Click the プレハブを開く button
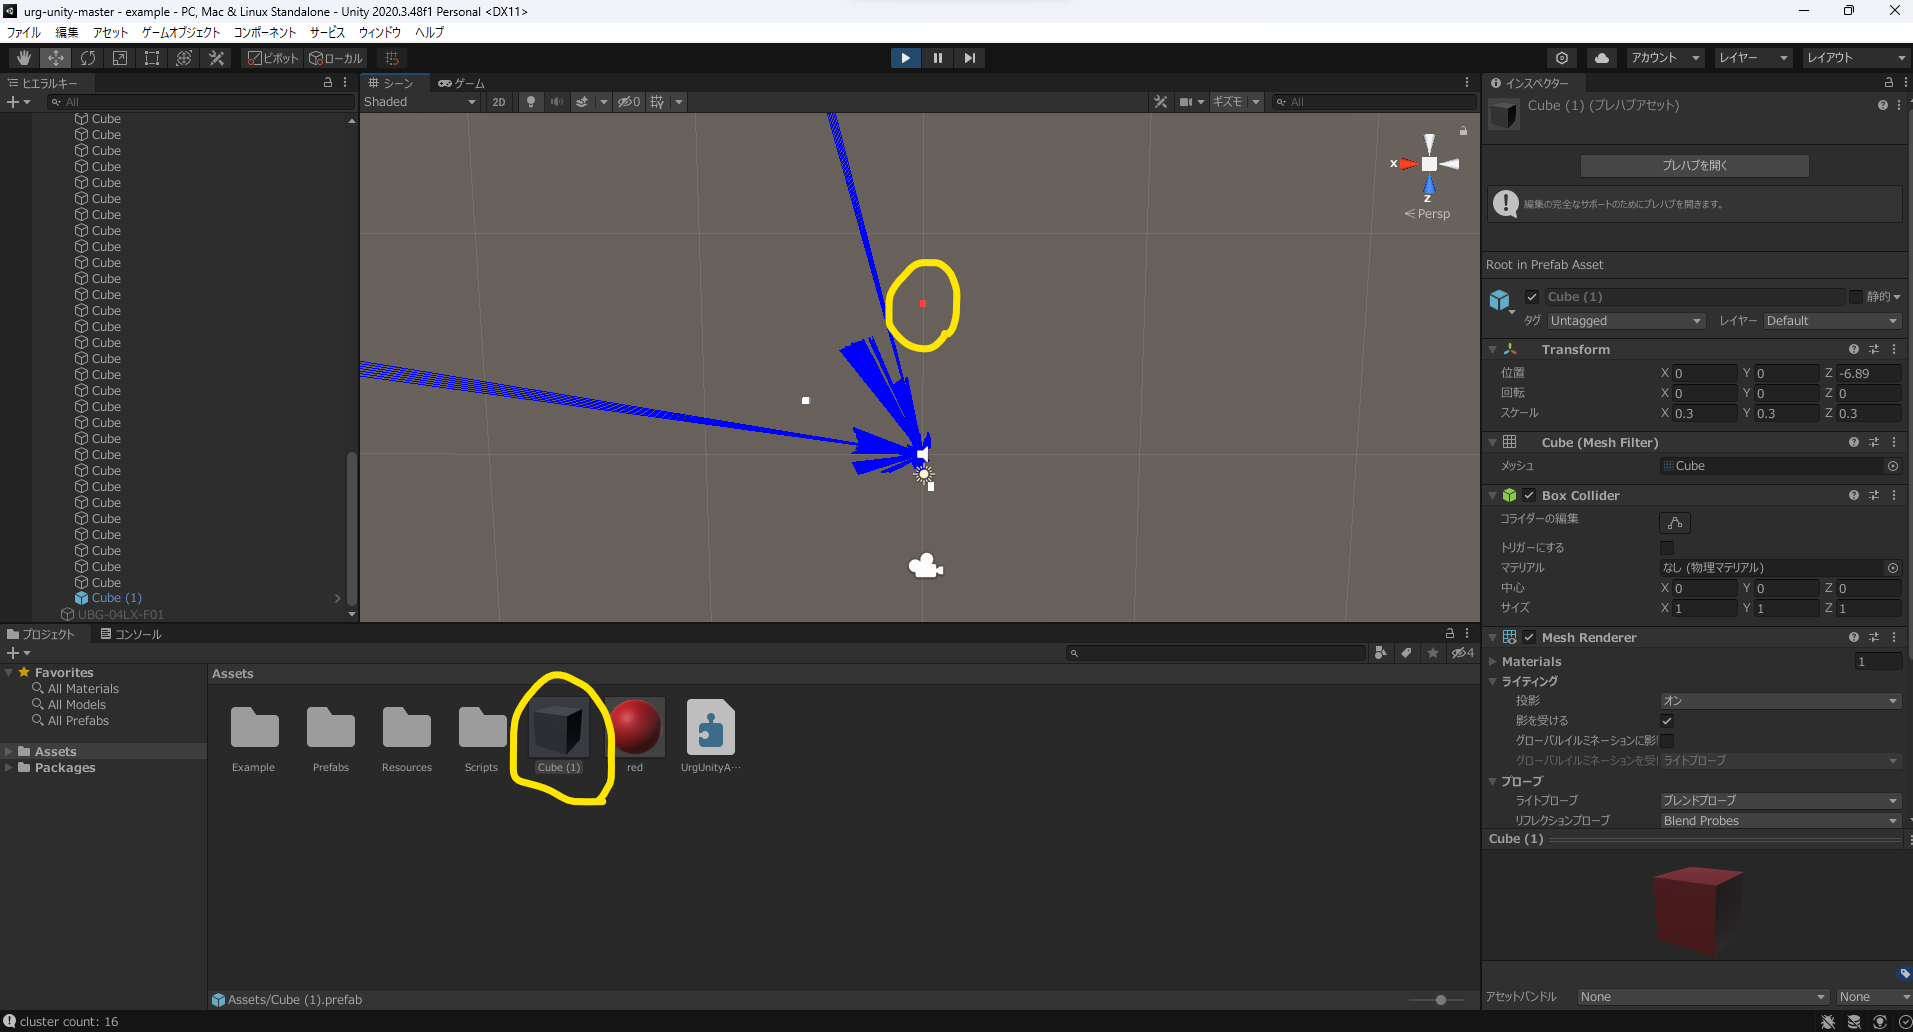1913x1032 pixels. point(1694,165)
